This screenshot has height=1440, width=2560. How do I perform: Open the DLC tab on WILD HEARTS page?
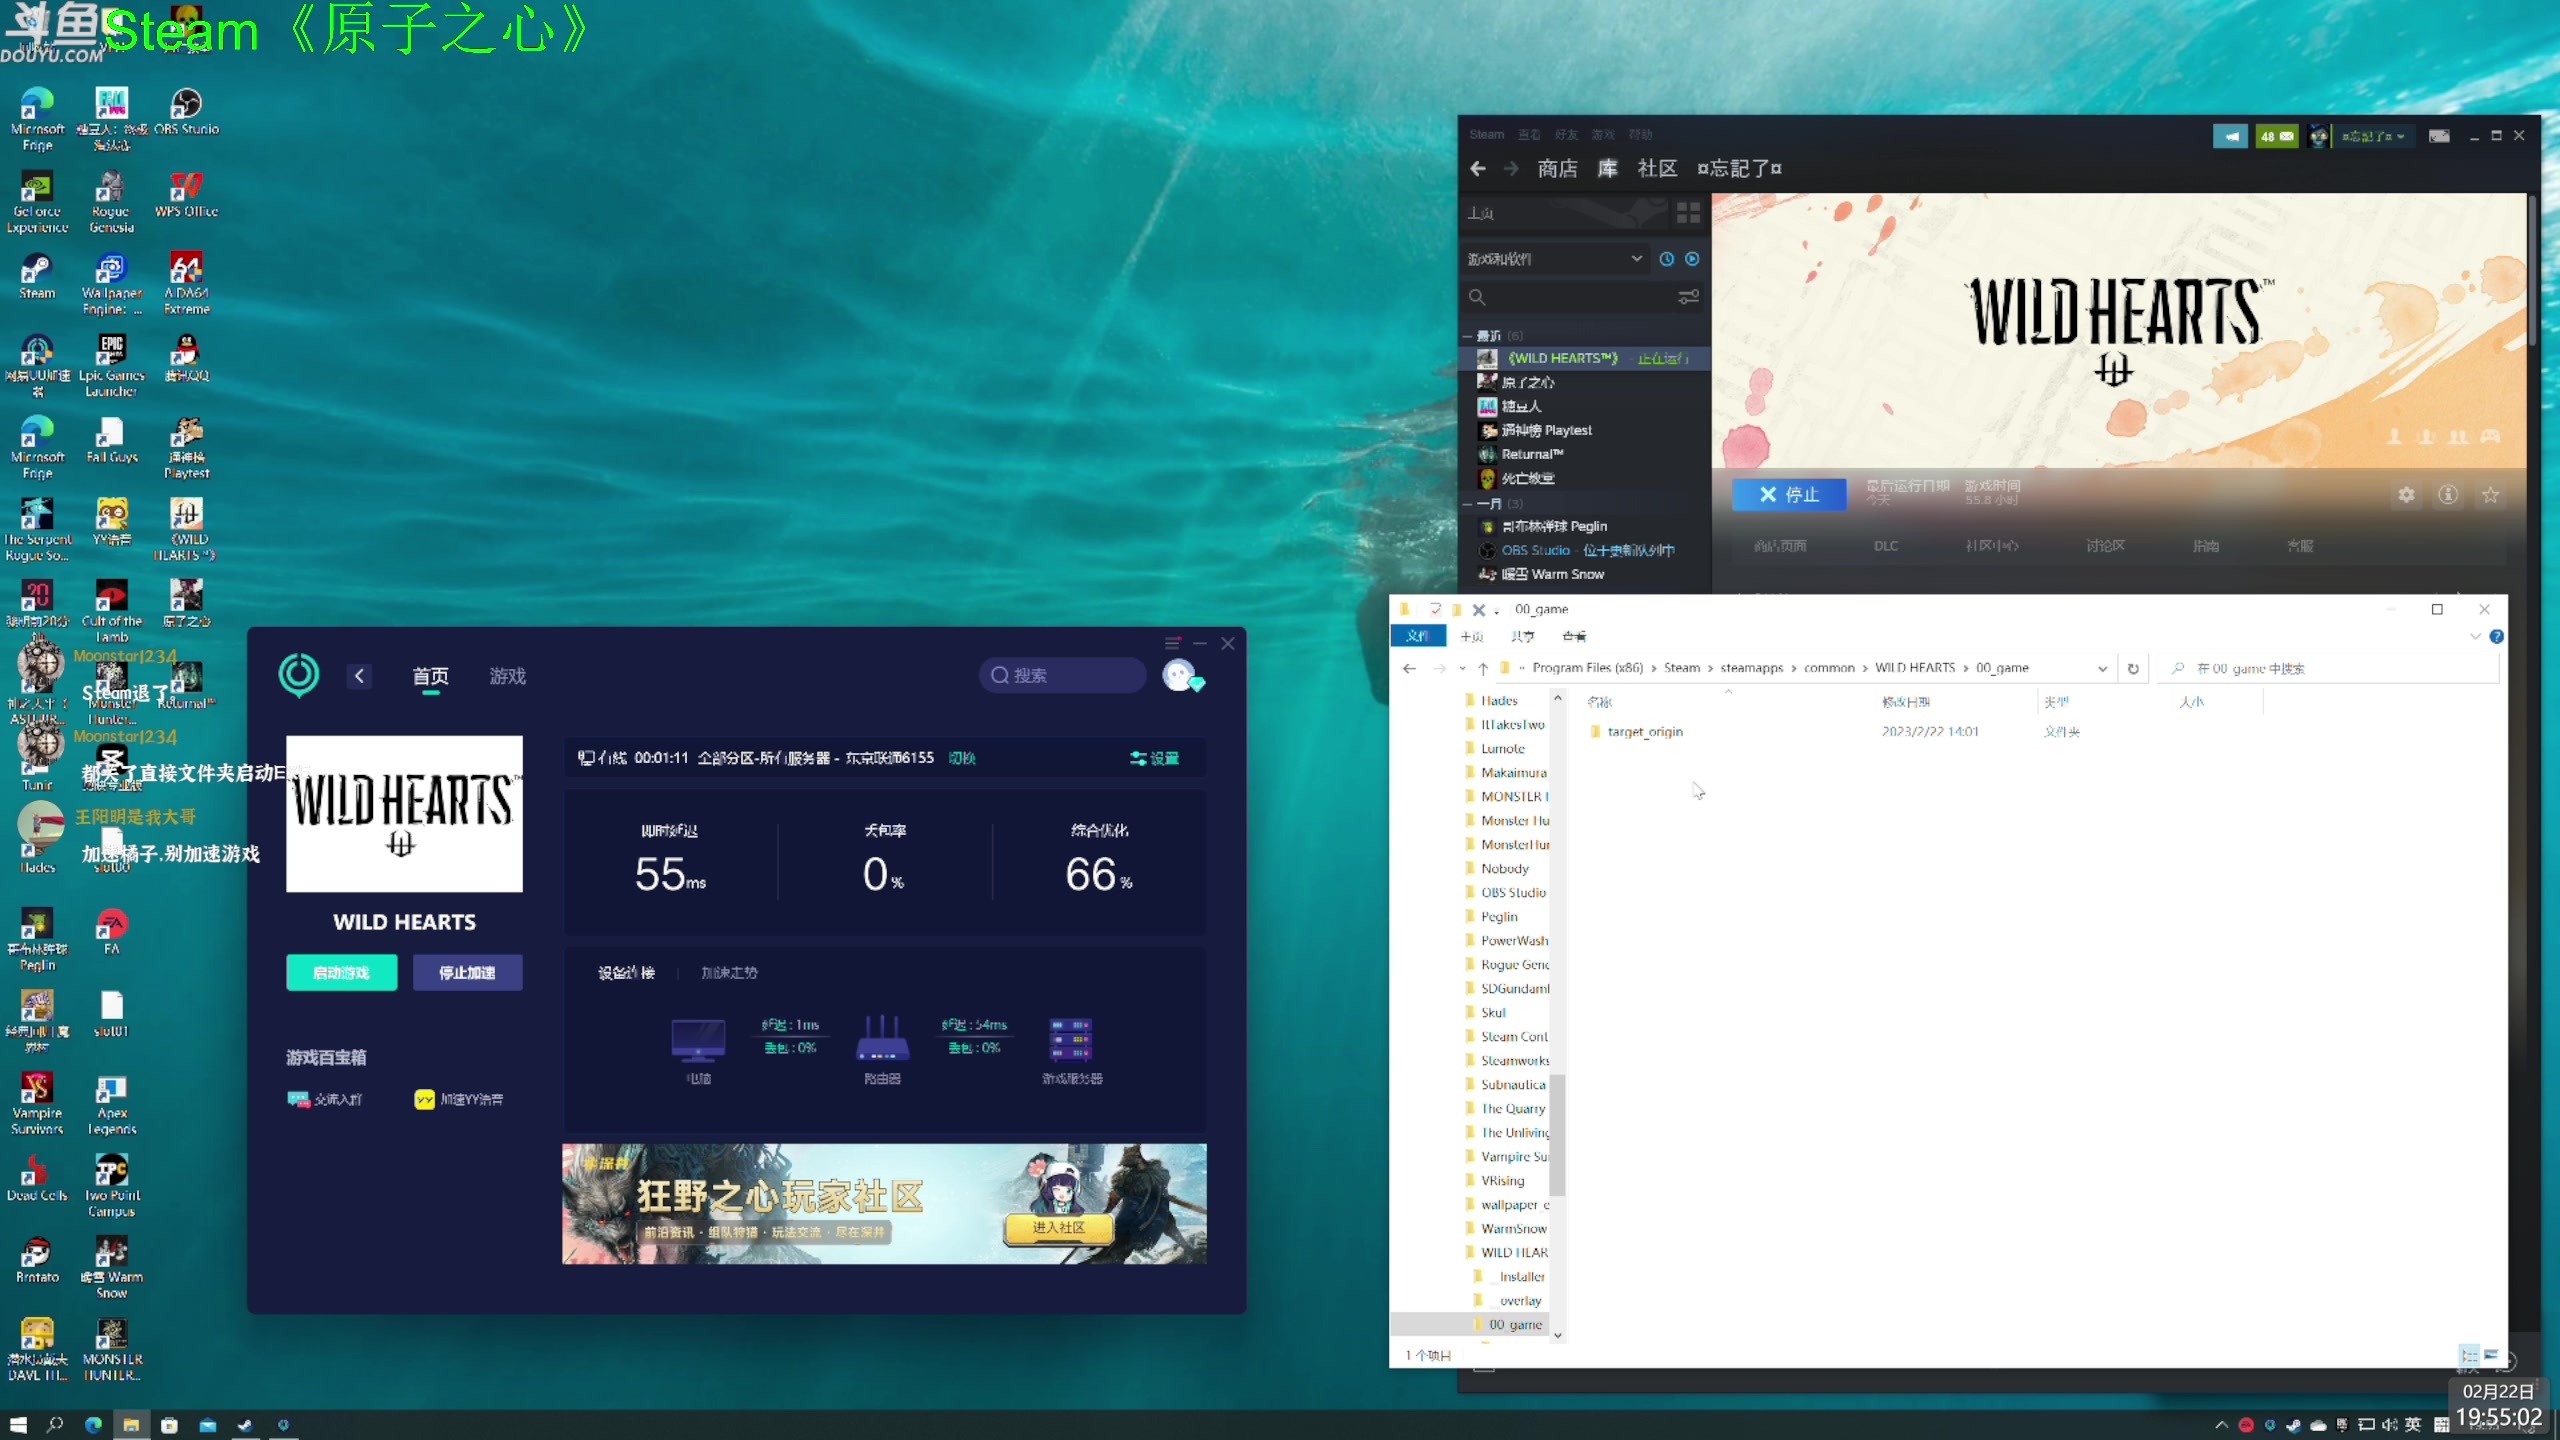(x=1885, y=546)
